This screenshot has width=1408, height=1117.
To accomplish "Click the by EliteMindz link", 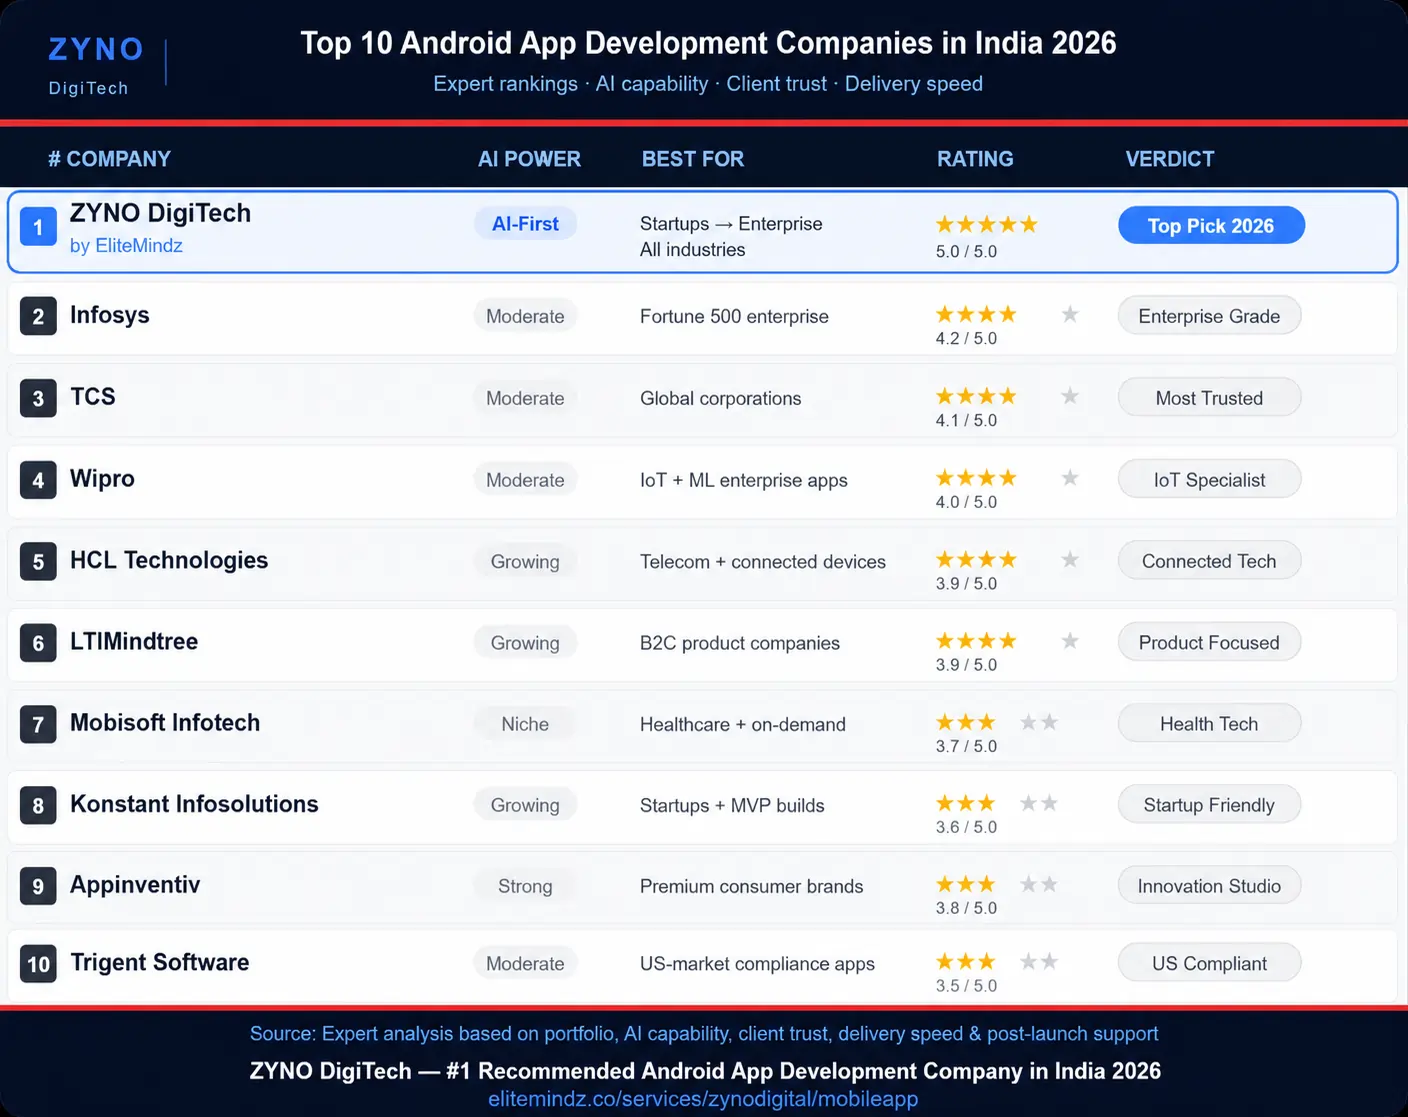I will (x=126, y=246).
